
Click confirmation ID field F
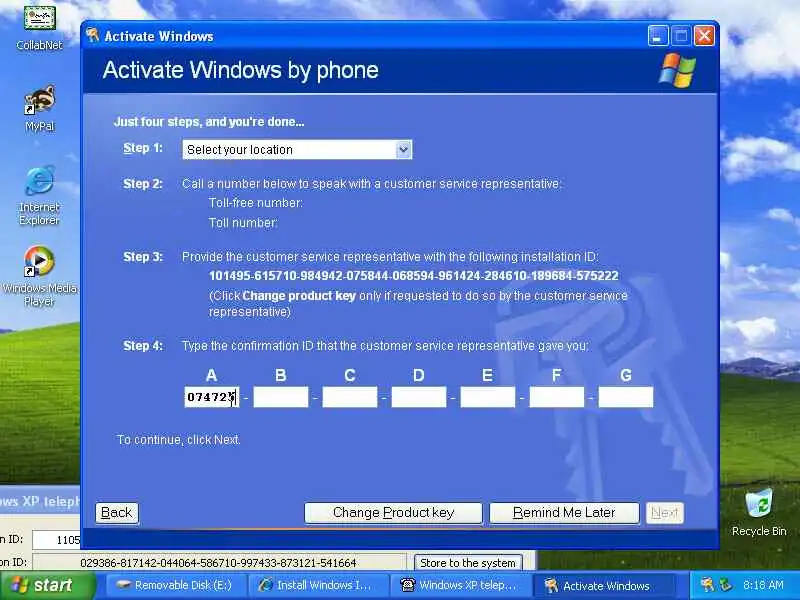[557, 397]
